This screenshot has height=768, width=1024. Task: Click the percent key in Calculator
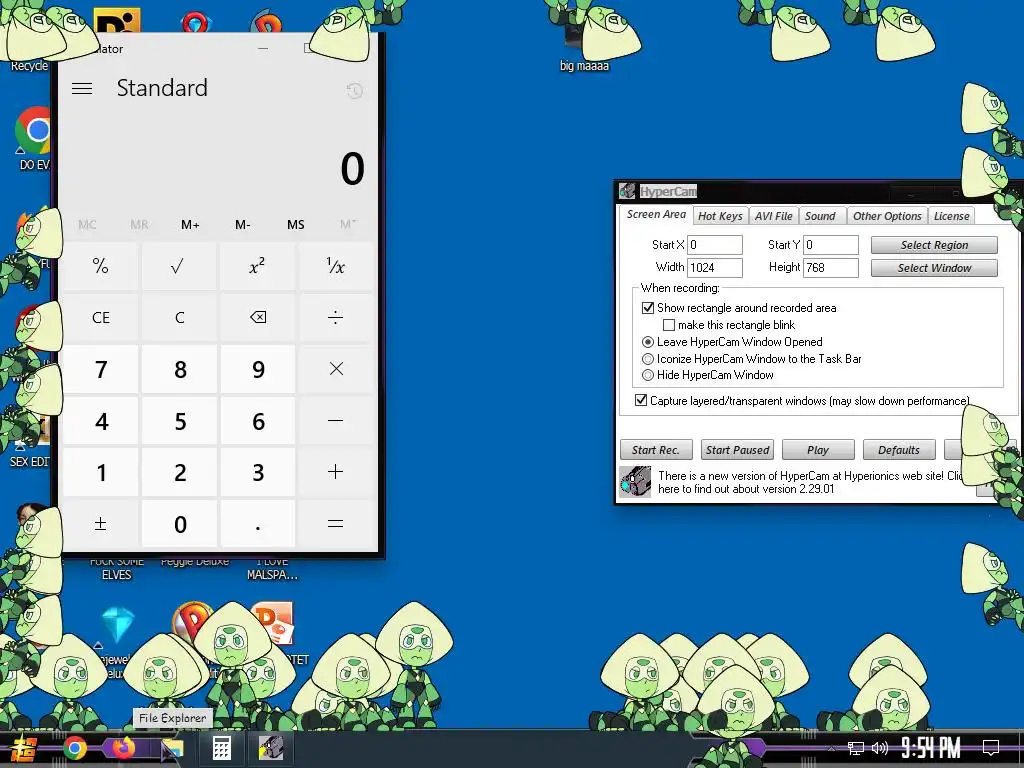101,266
